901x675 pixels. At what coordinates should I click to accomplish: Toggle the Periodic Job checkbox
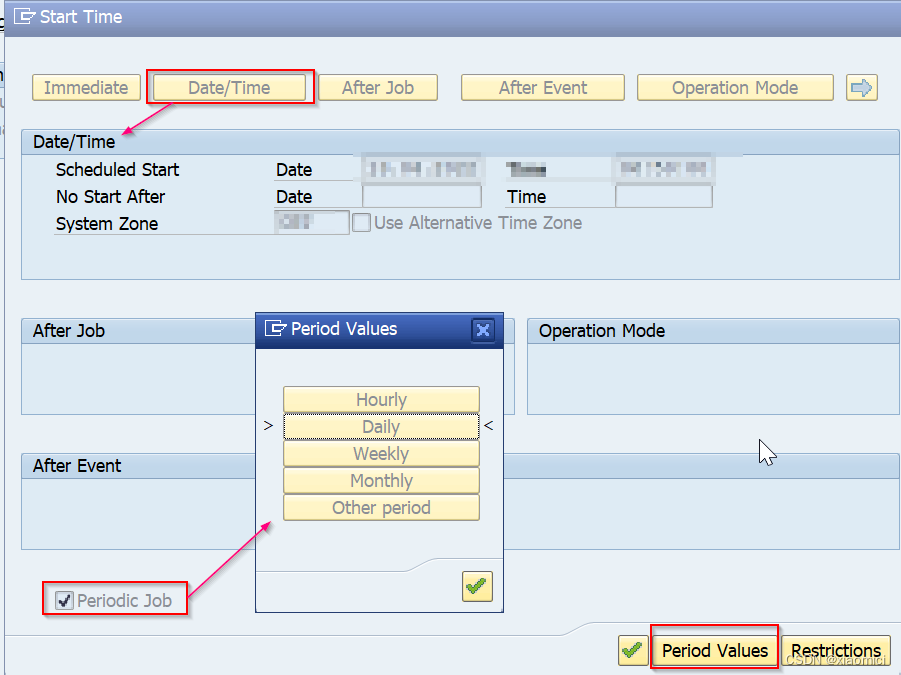point(64,601)
